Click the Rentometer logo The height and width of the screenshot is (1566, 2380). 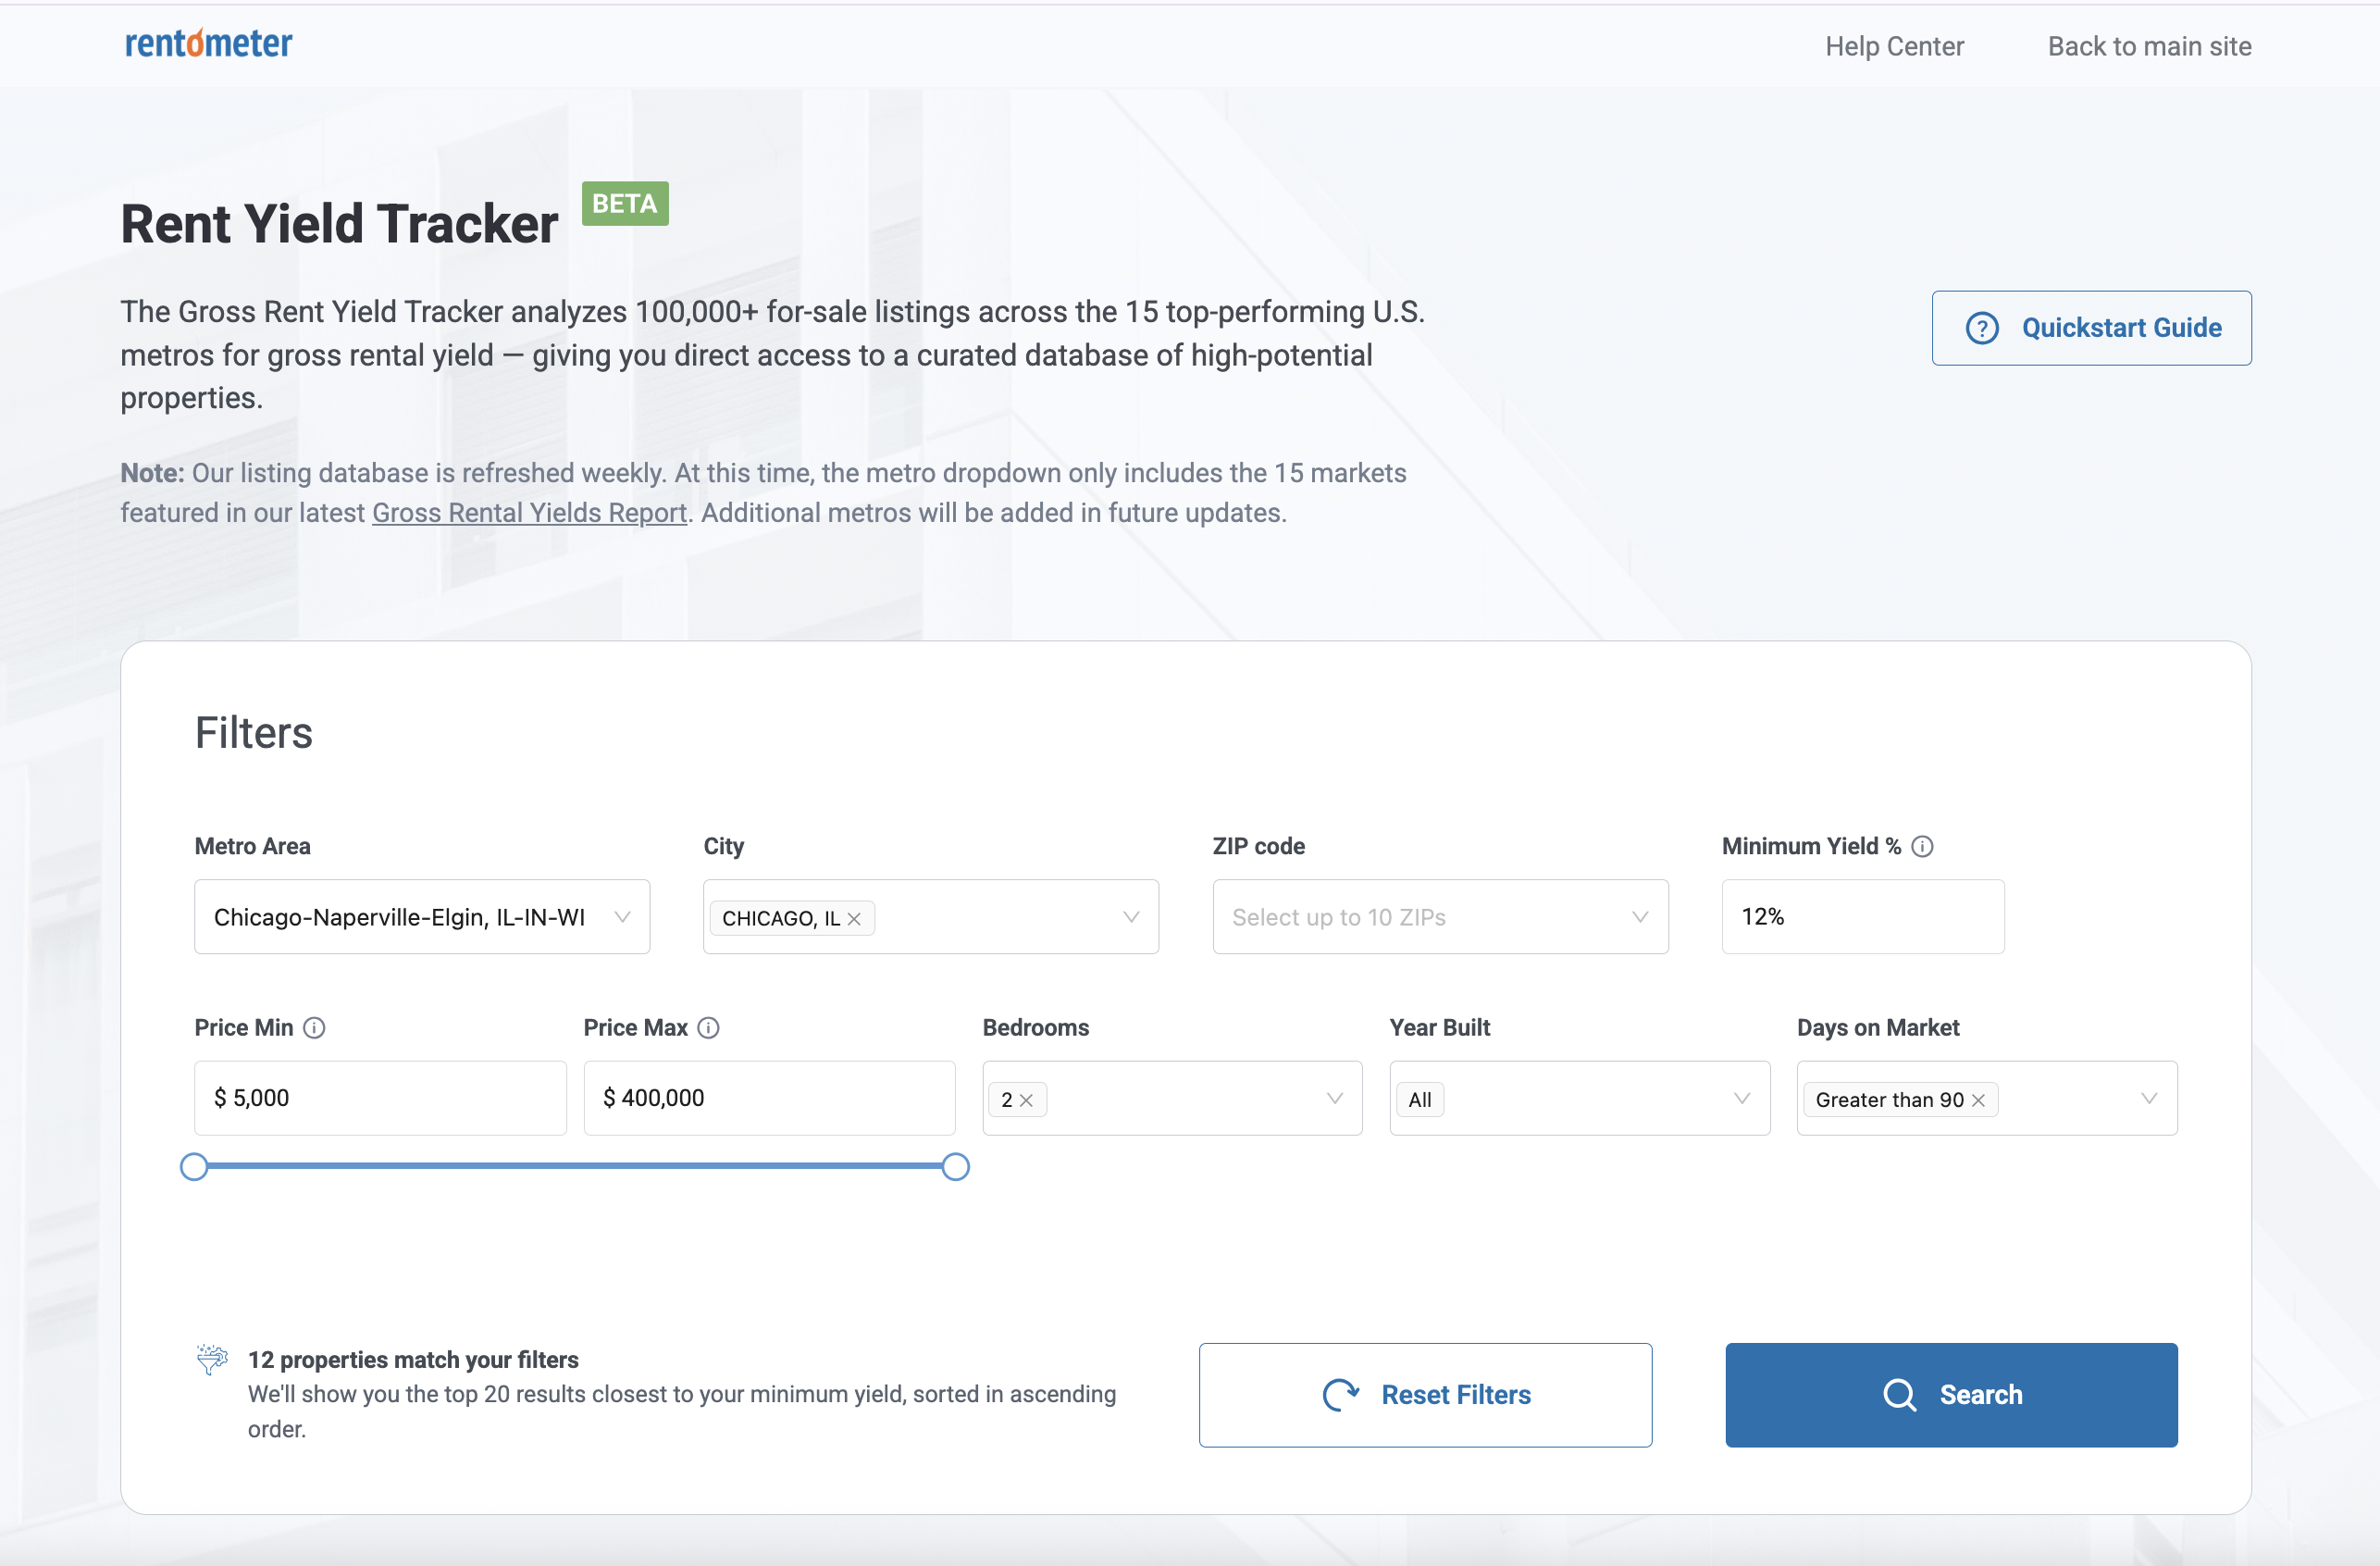(207, 42)
